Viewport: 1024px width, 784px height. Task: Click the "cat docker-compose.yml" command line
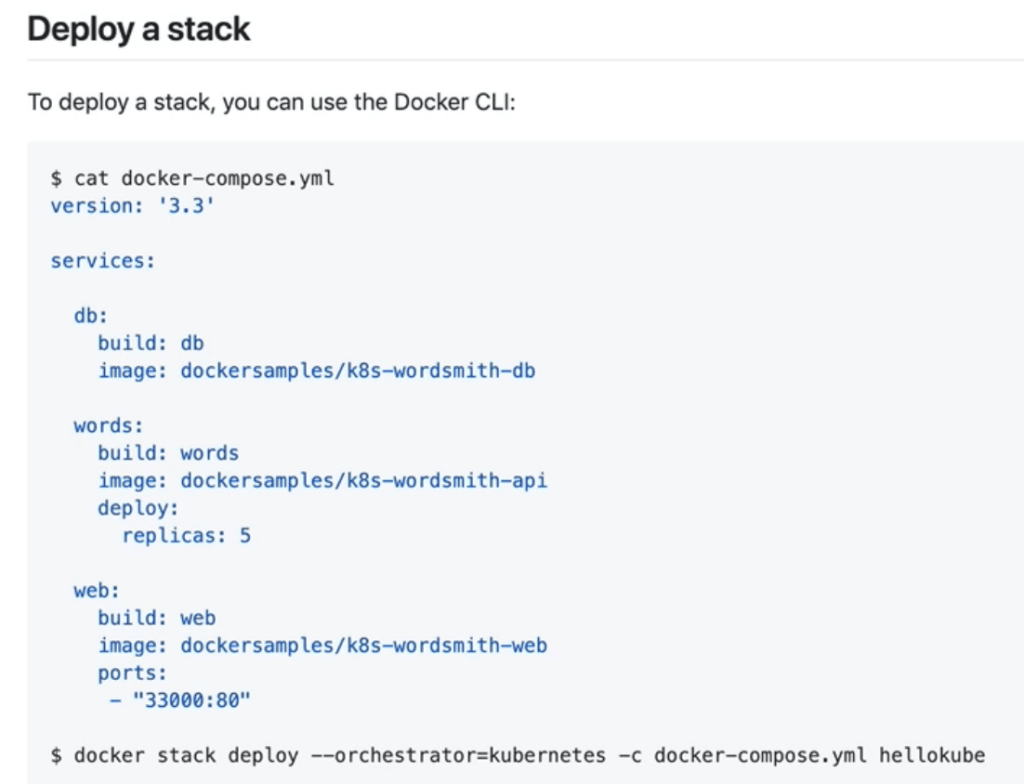(x=192, y=179)
